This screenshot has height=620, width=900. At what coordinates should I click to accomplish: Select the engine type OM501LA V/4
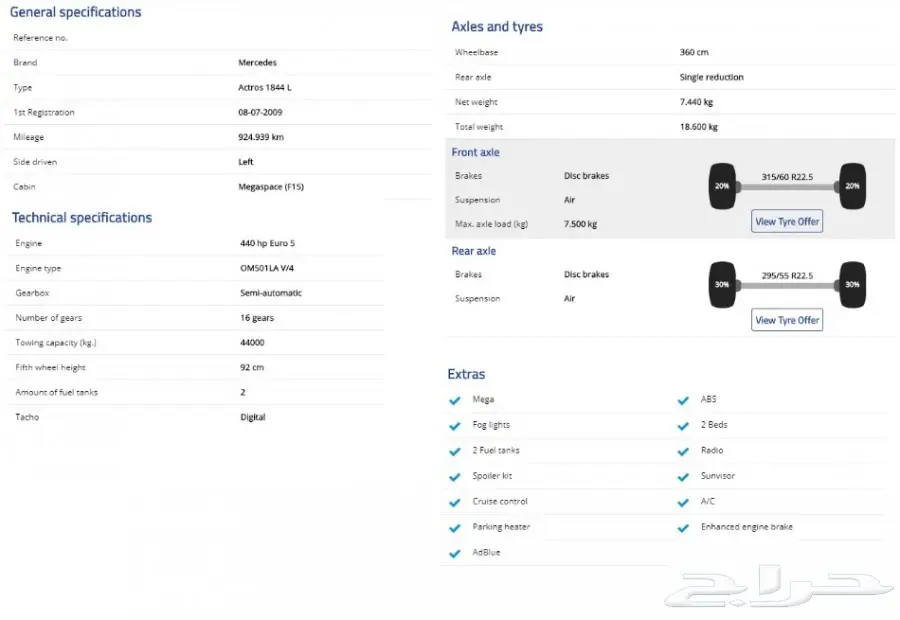267,268
